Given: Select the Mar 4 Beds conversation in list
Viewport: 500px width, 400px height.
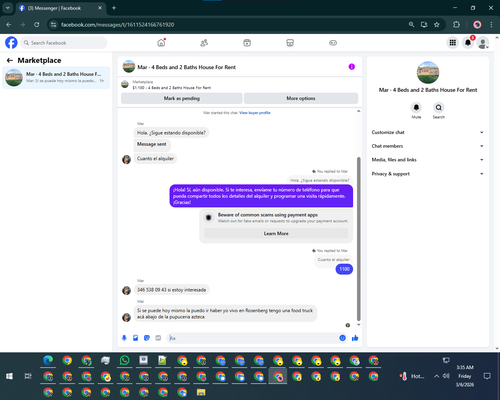Looking at the screenshot, I should click(56, 77).
